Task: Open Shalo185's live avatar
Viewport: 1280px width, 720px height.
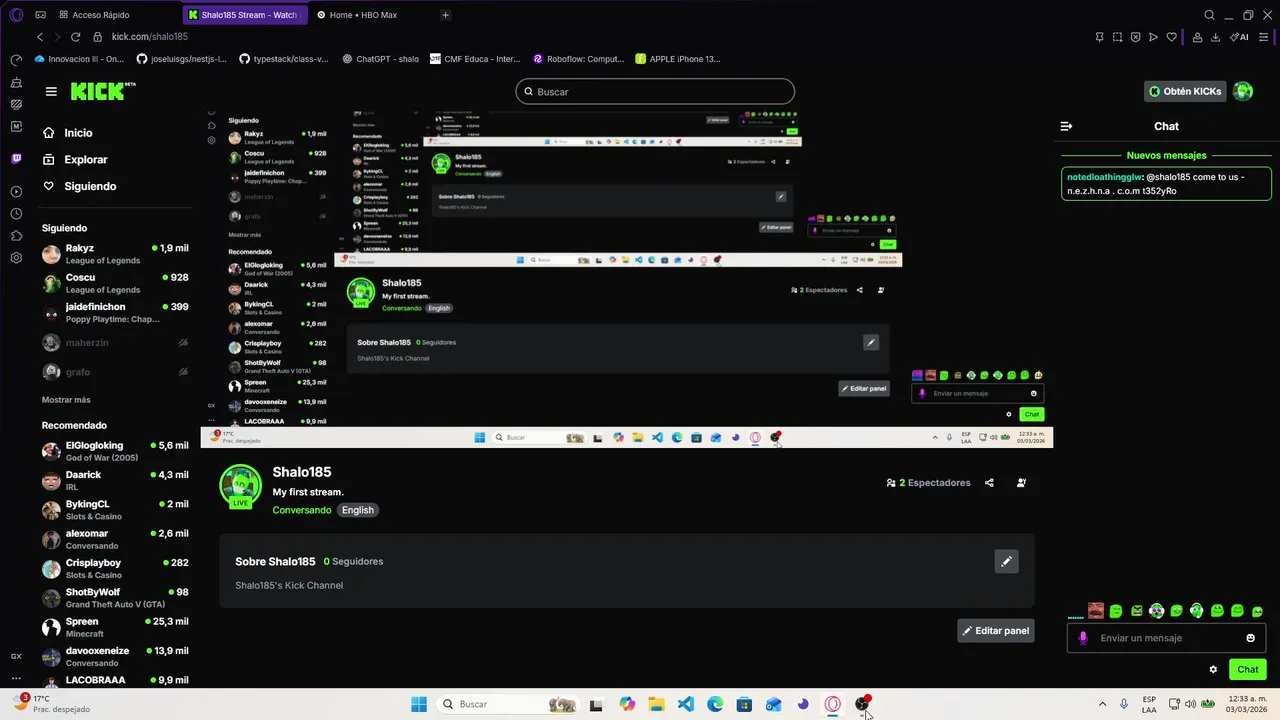Action: coord(240,486)
